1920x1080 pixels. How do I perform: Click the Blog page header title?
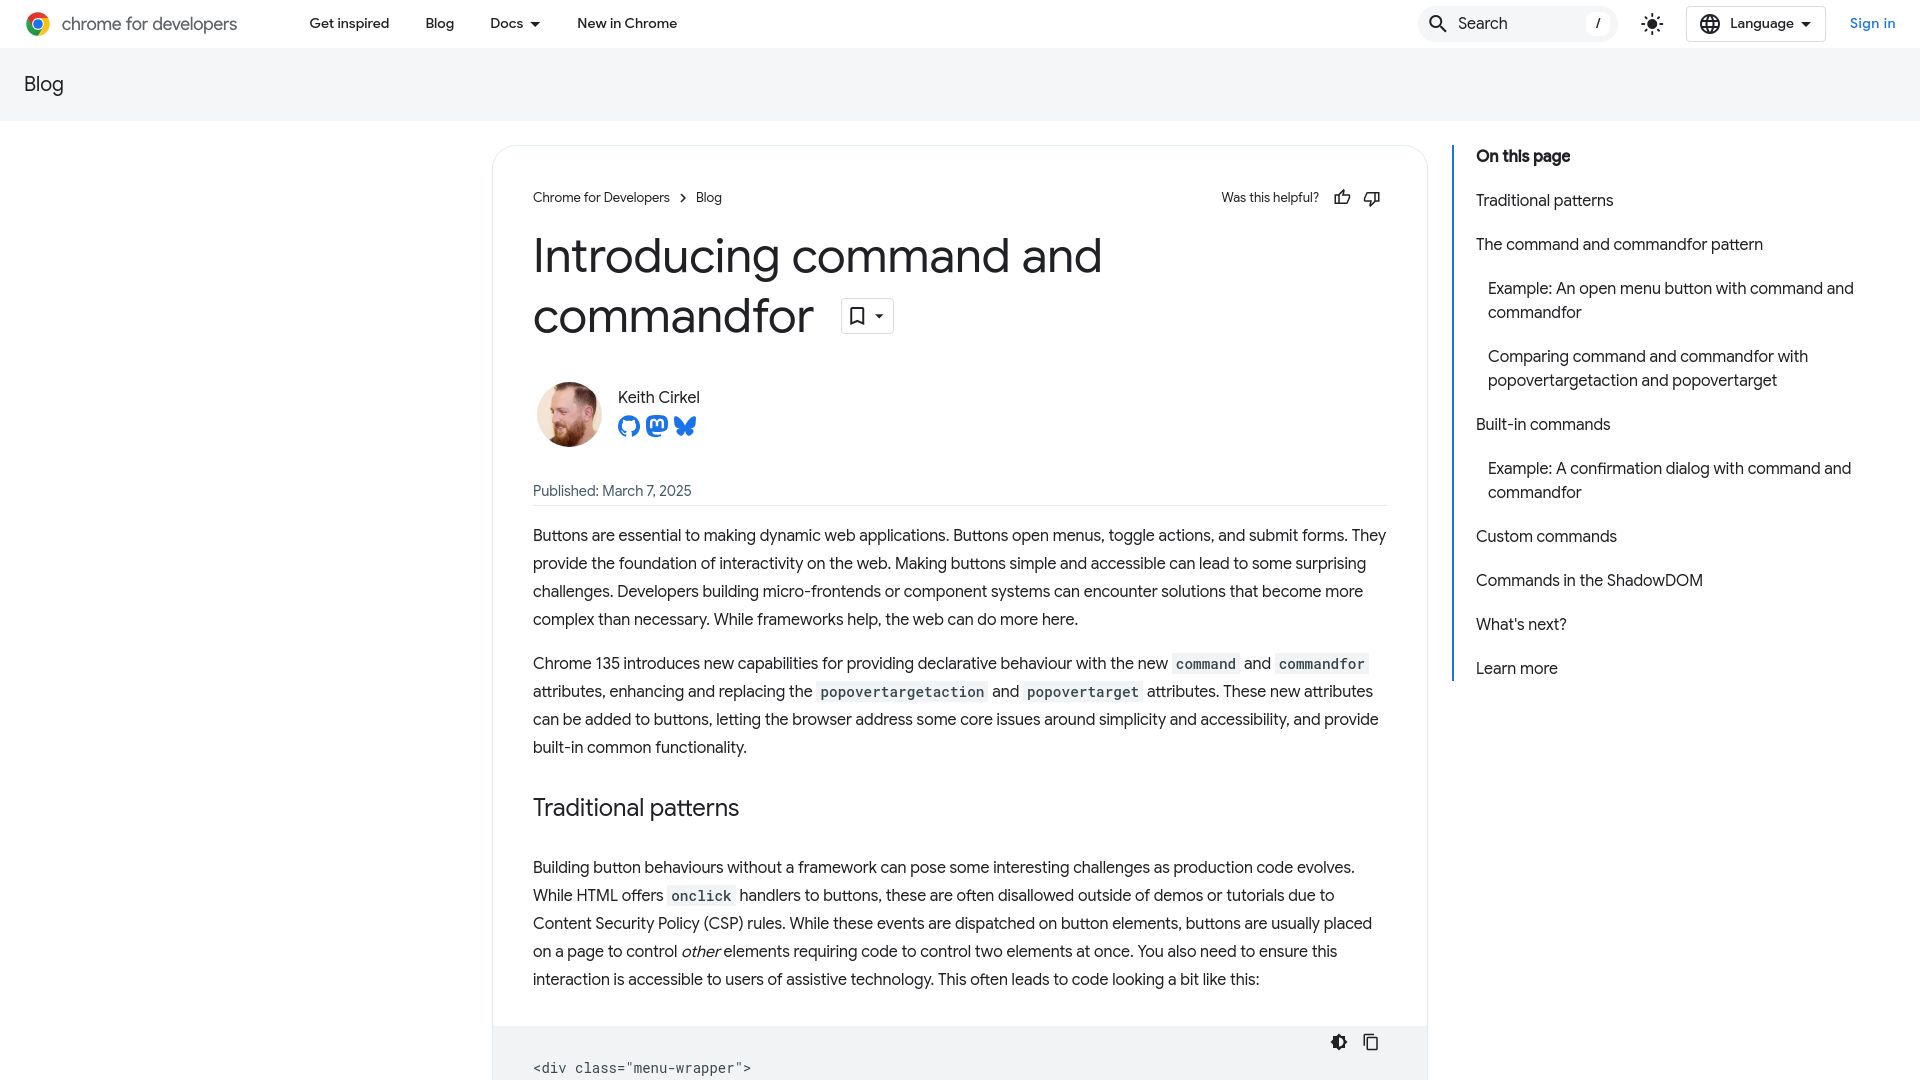44,85
